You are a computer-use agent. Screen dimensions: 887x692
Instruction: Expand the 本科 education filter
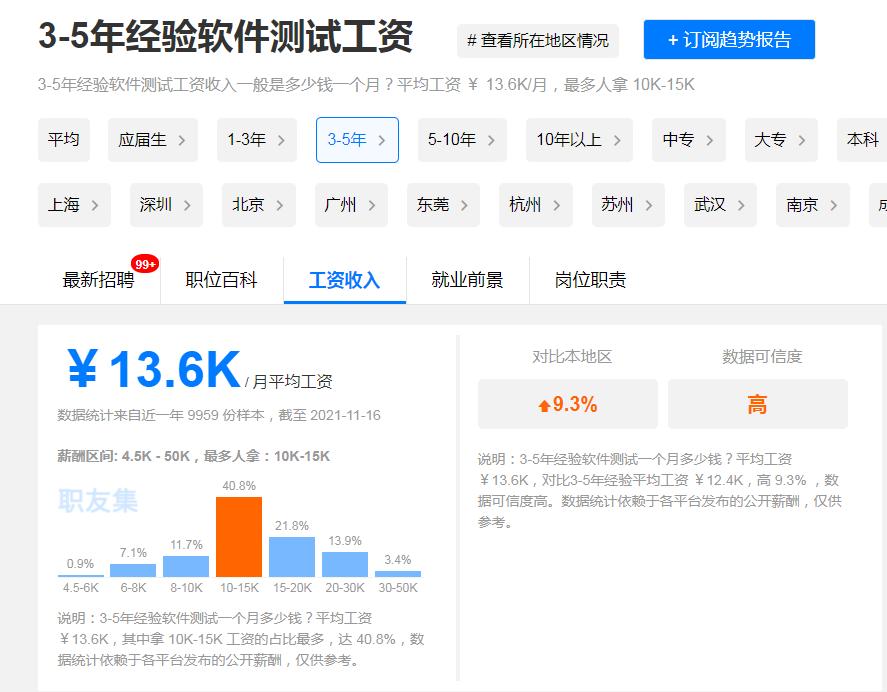pos(866,141)
